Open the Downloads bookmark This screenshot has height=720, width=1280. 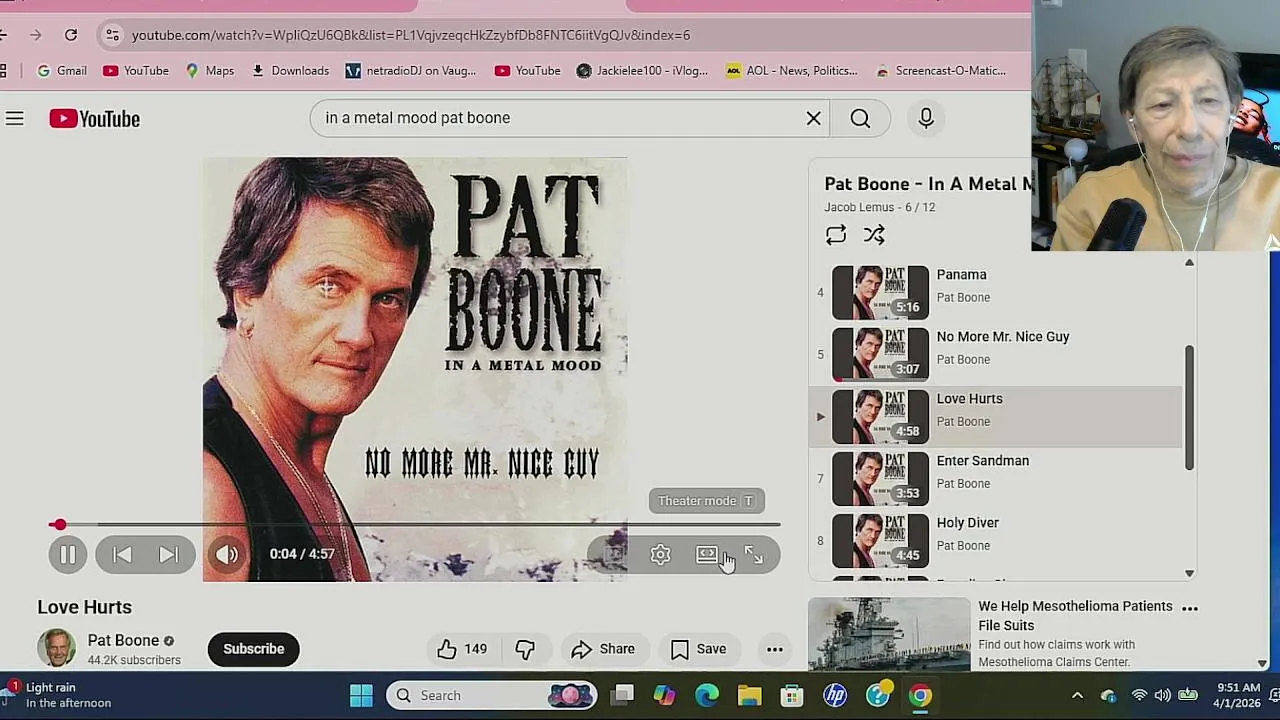(x=290, y=71)
